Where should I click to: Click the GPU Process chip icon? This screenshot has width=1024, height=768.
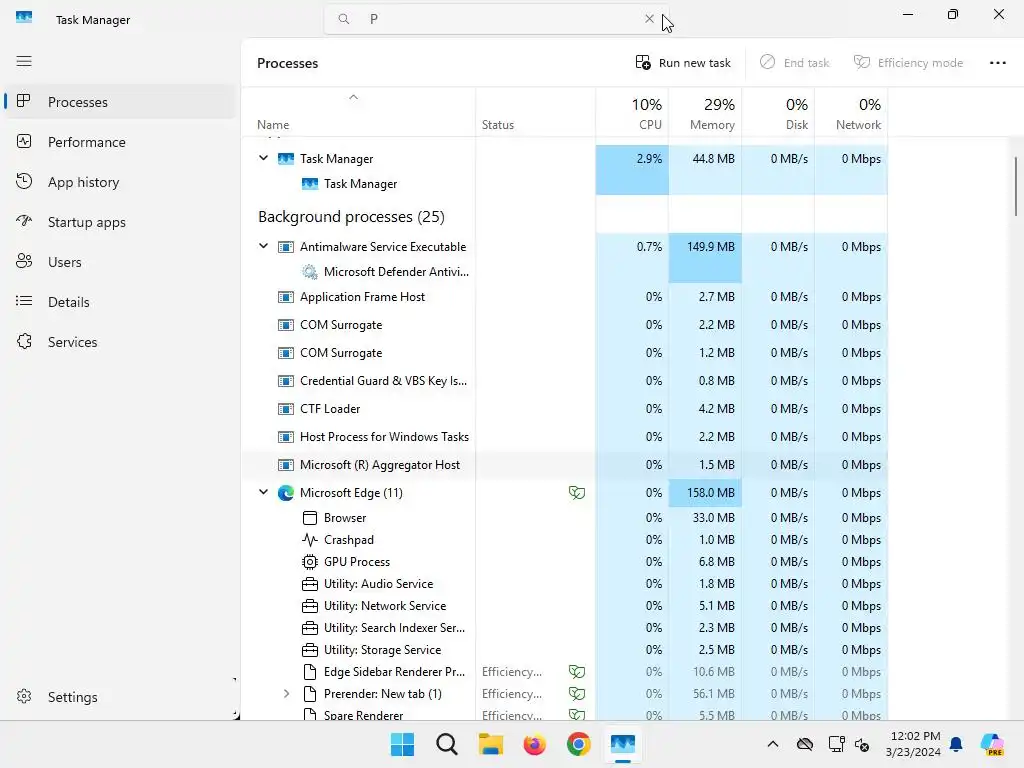310,562
